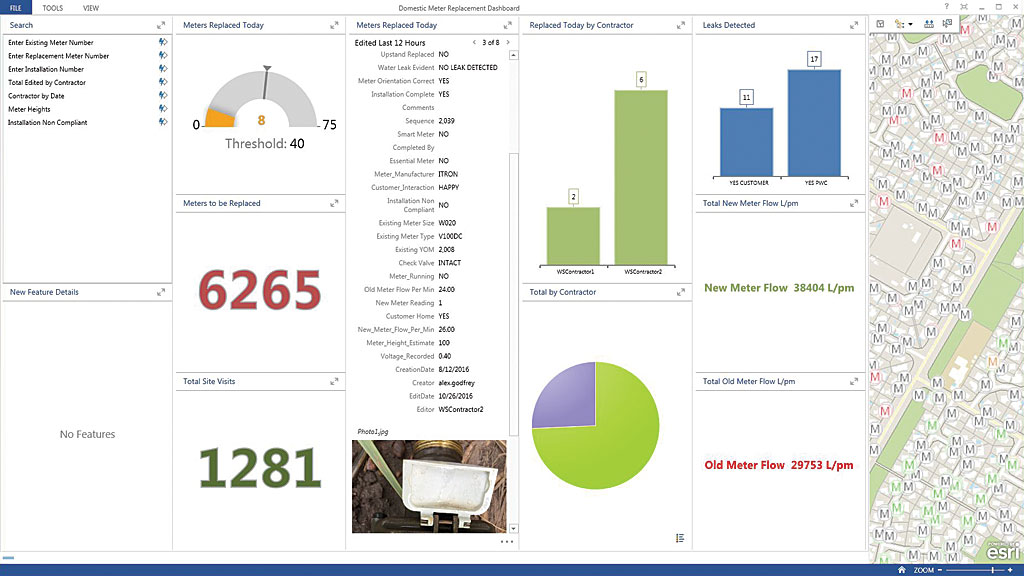Click the 1281 total site visits value
The height and width of the screenshot is (576, 1024).
click(x=260, y=468)
